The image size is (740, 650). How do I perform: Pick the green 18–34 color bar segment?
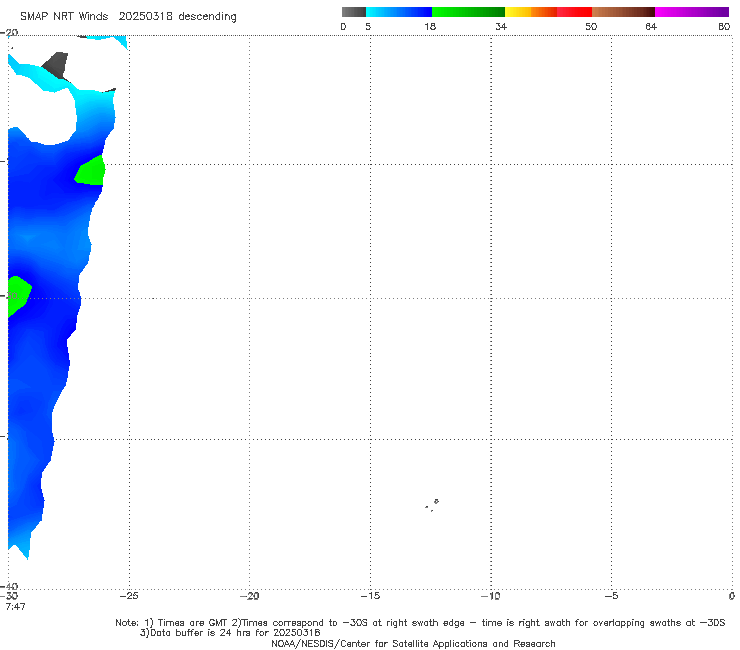(x=468, y=12)
